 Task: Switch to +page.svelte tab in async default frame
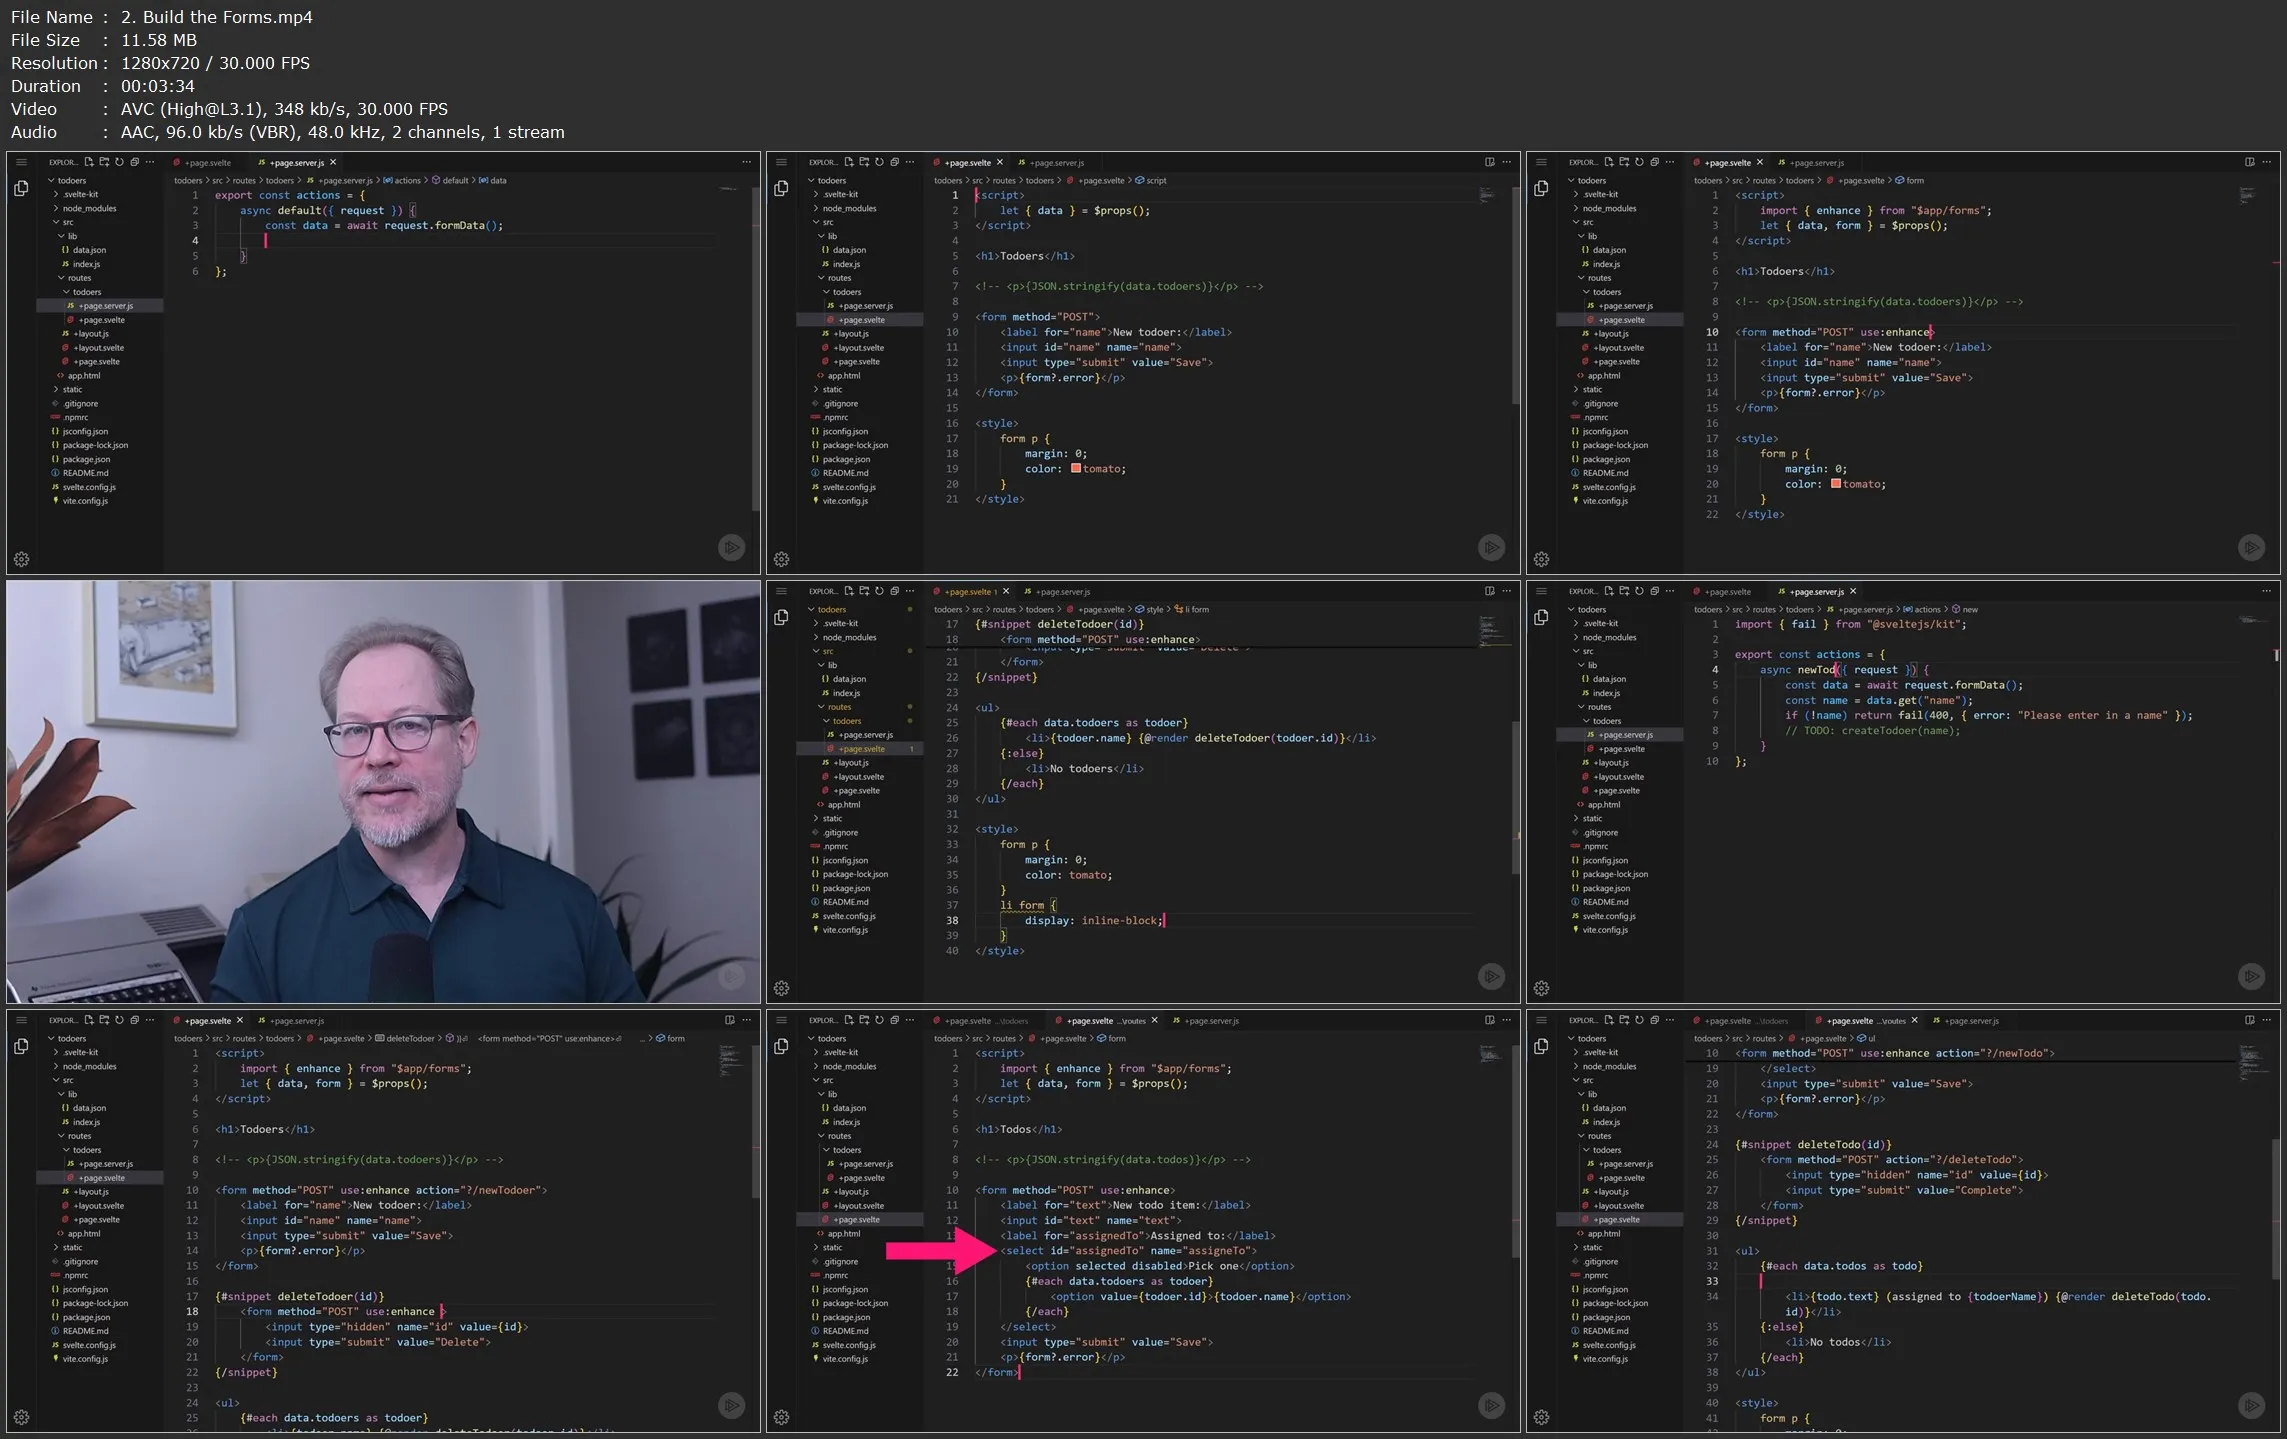[203, 162]
